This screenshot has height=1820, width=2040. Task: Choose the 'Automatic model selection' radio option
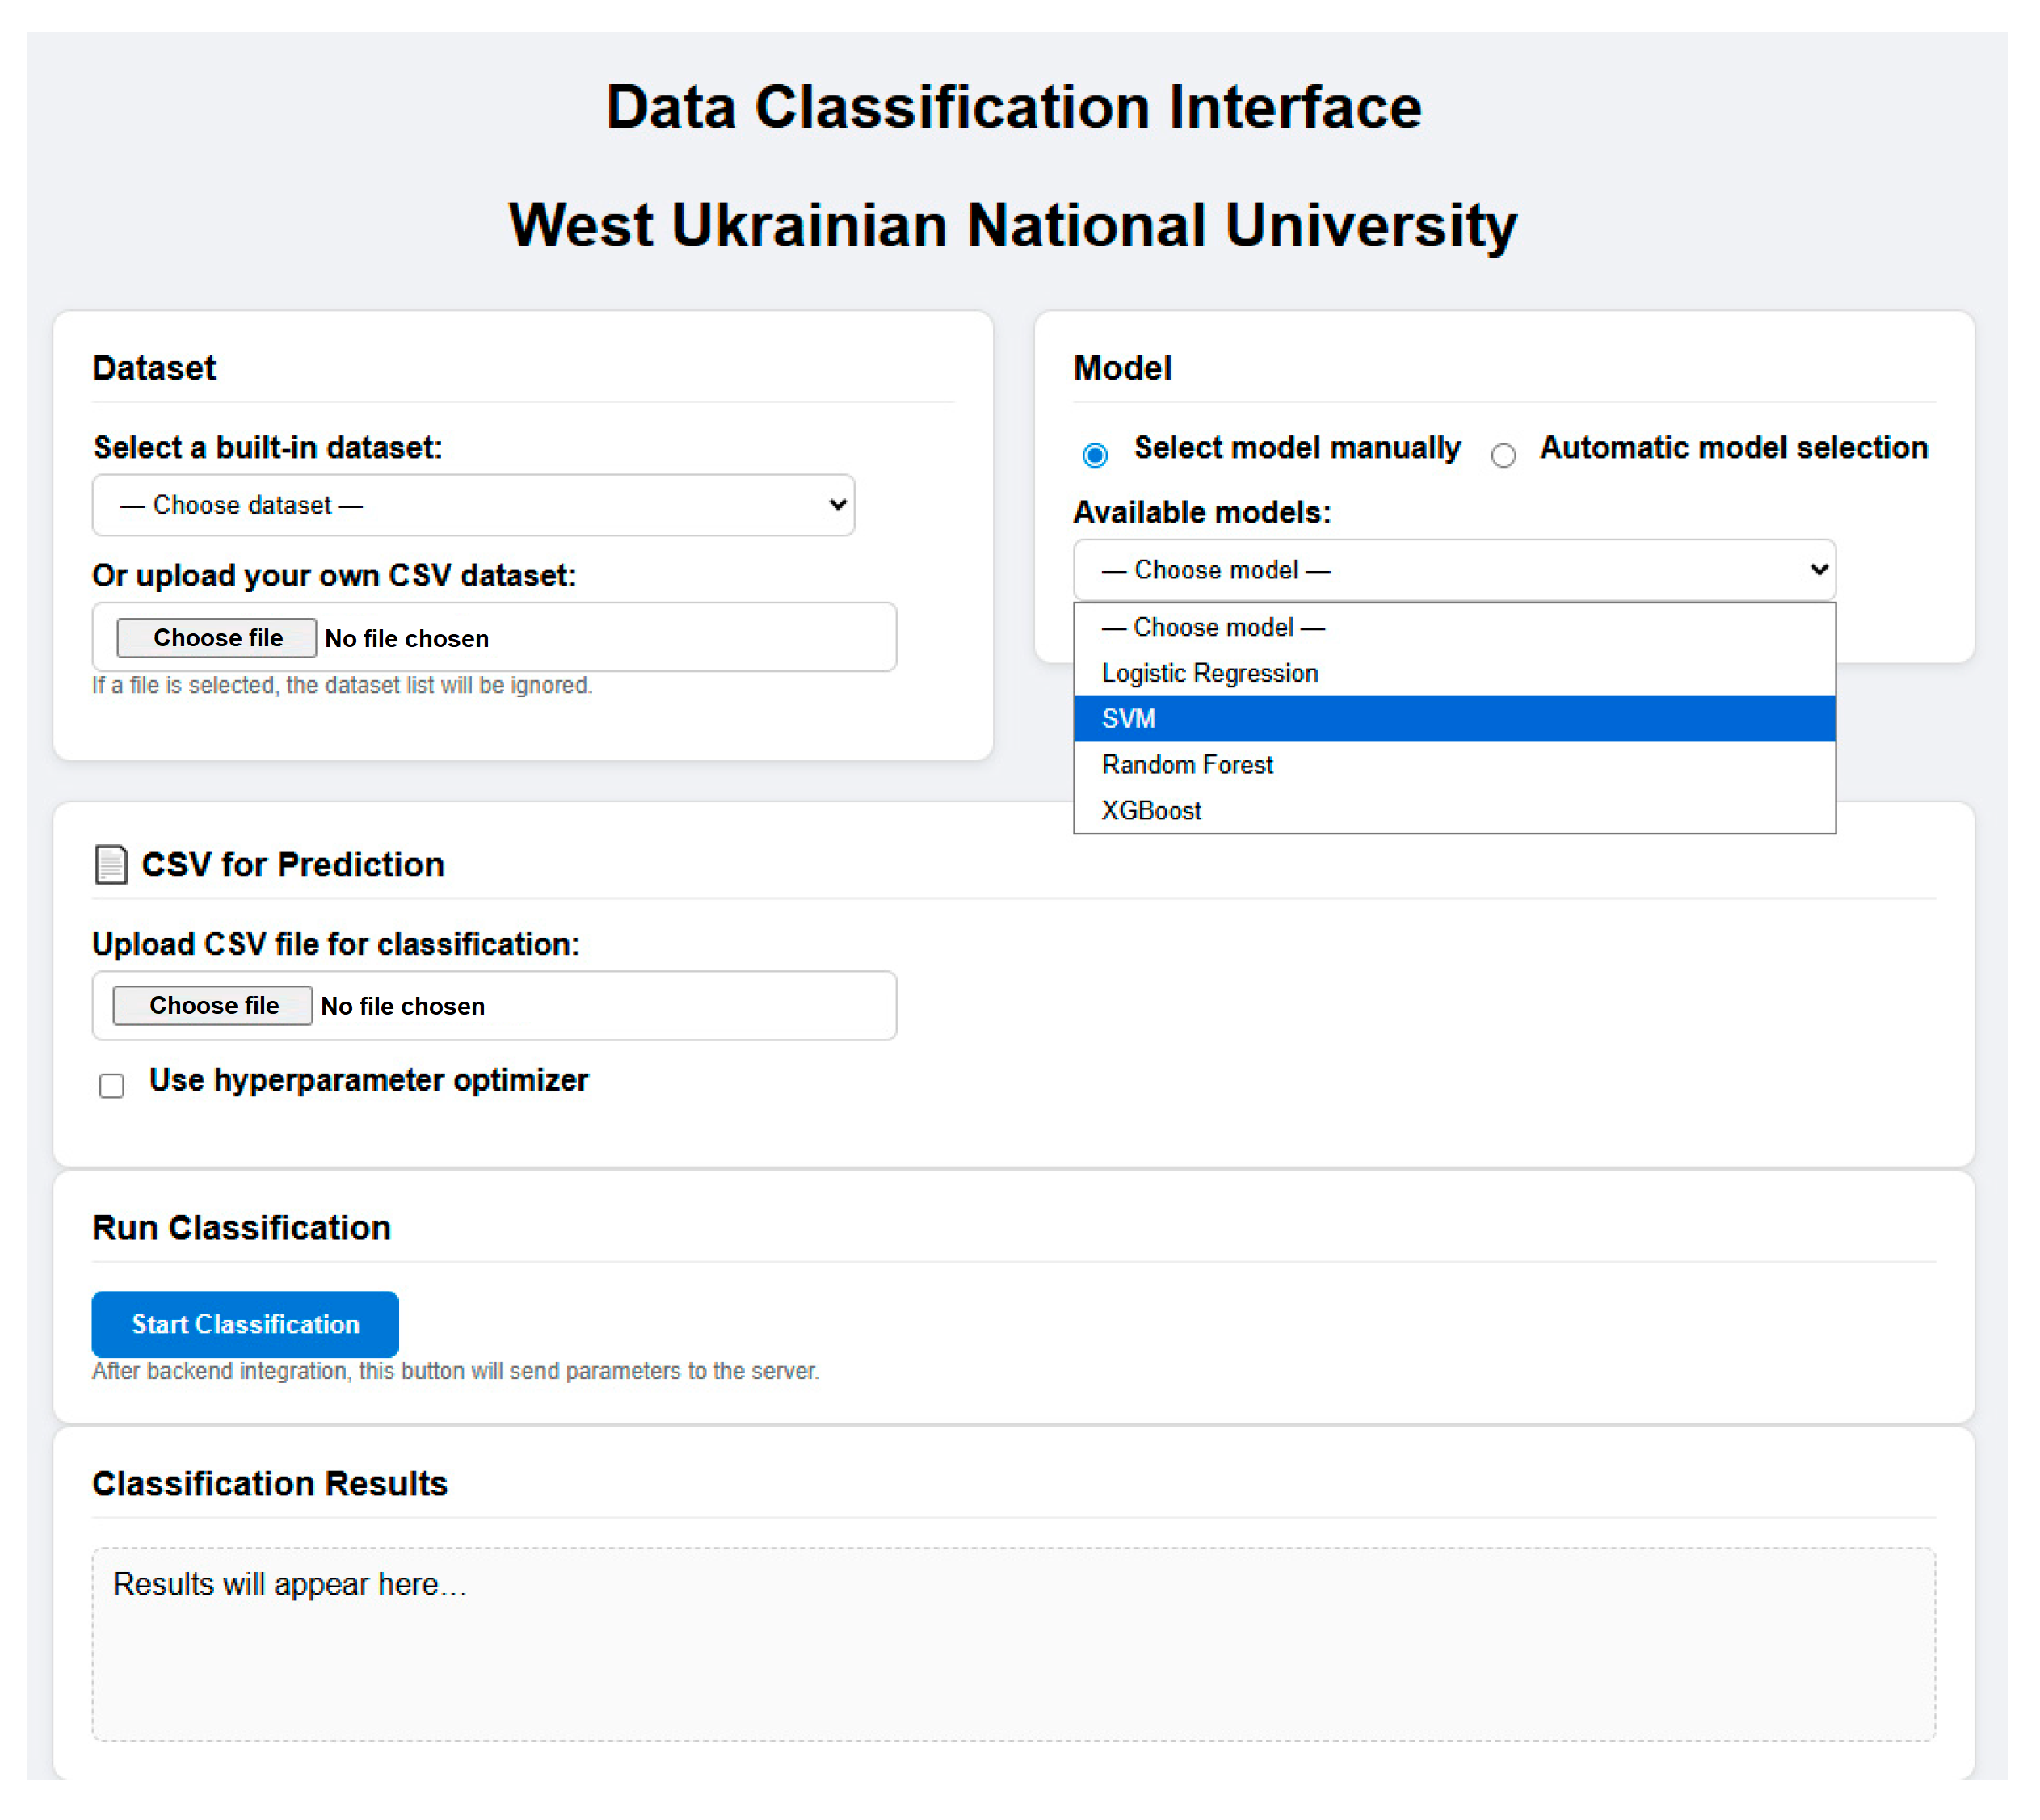pos(1503,456)
